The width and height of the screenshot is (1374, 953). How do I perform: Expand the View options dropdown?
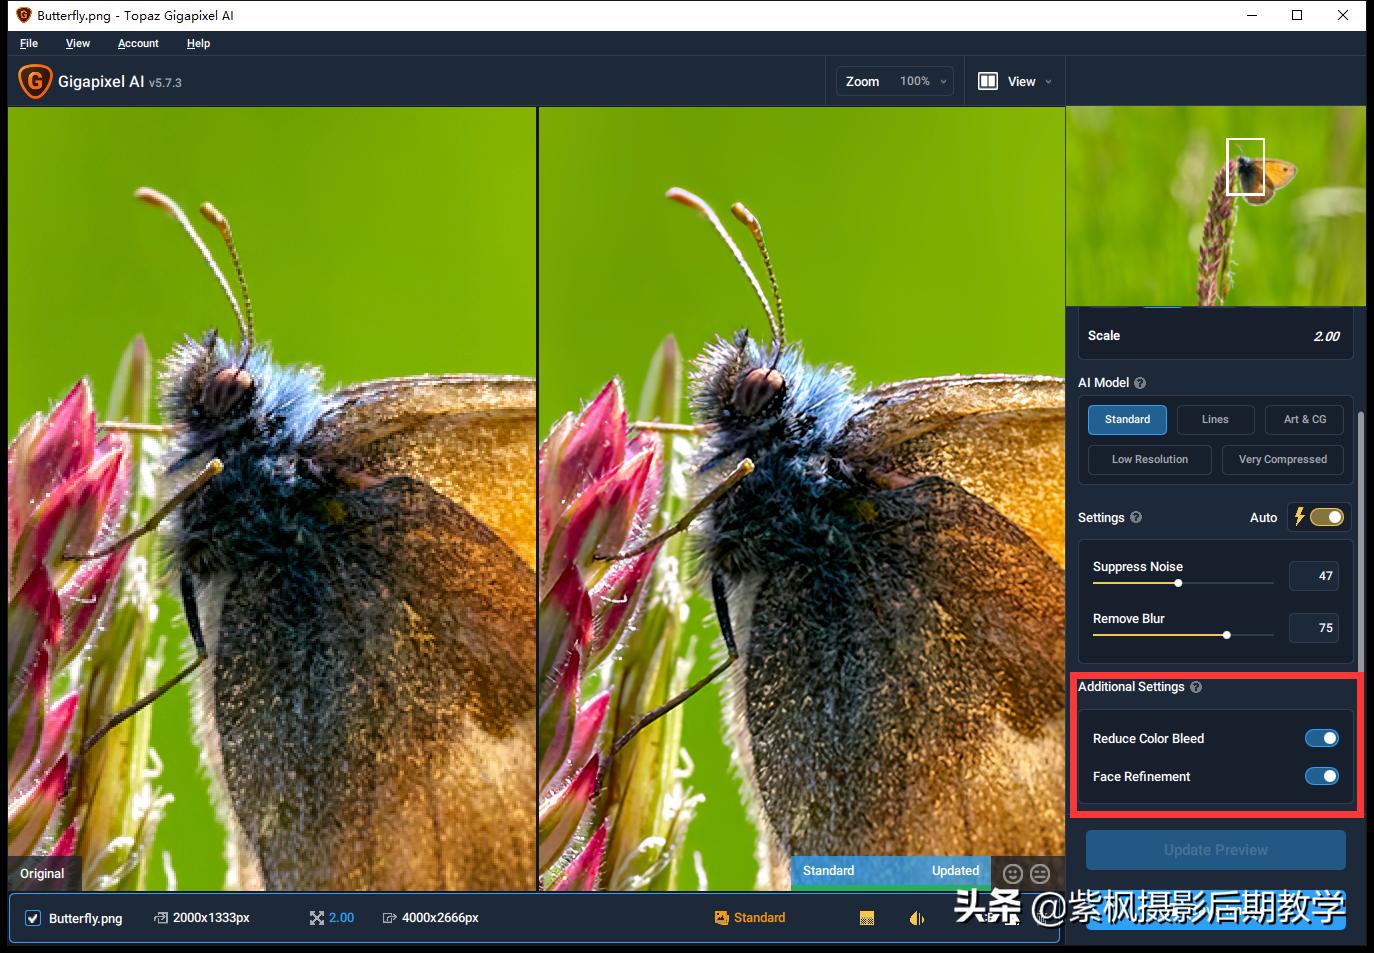click(x=1047, y=81)
